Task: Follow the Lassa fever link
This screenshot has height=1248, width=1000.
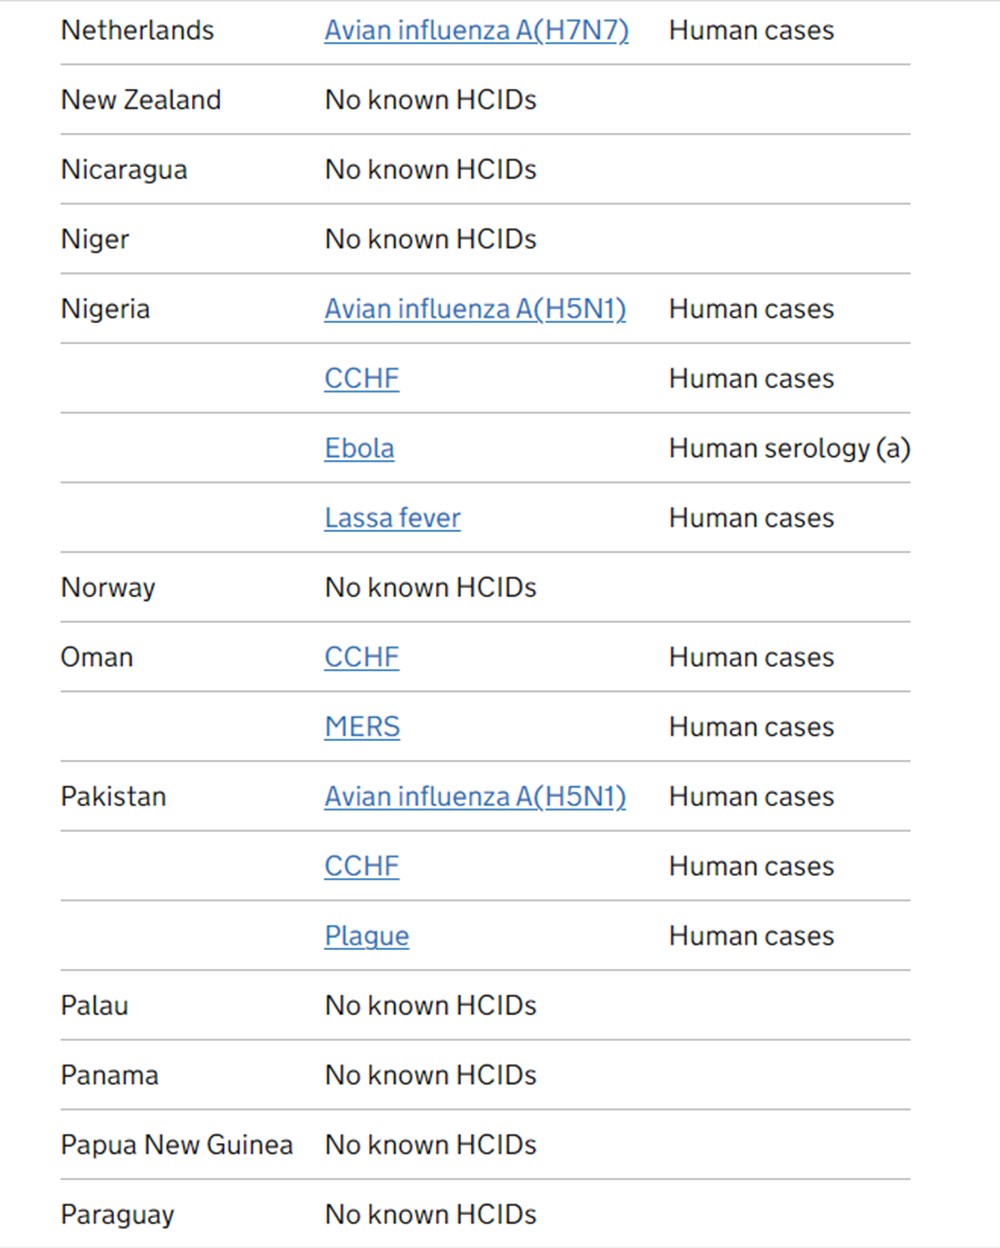Action: coord(392,518)
